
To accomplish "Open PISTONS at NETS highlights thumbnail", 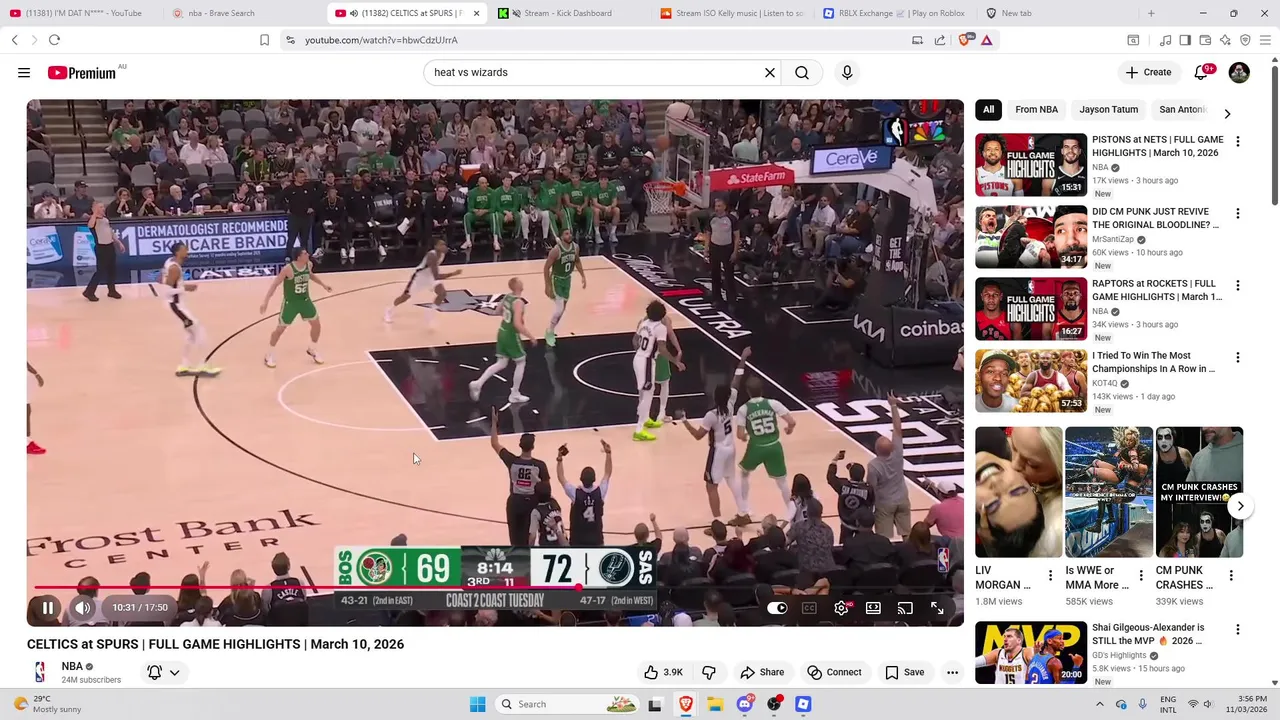I will [1031, 165].
